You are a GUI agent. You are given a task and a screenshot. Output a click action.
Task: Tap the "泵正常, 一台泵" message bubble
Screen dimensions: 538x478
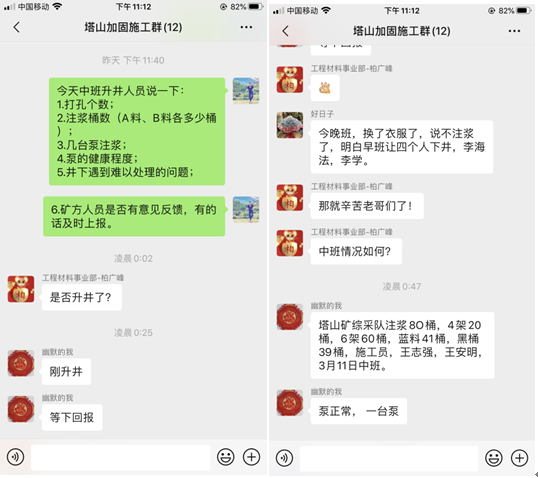pos(359,411)
